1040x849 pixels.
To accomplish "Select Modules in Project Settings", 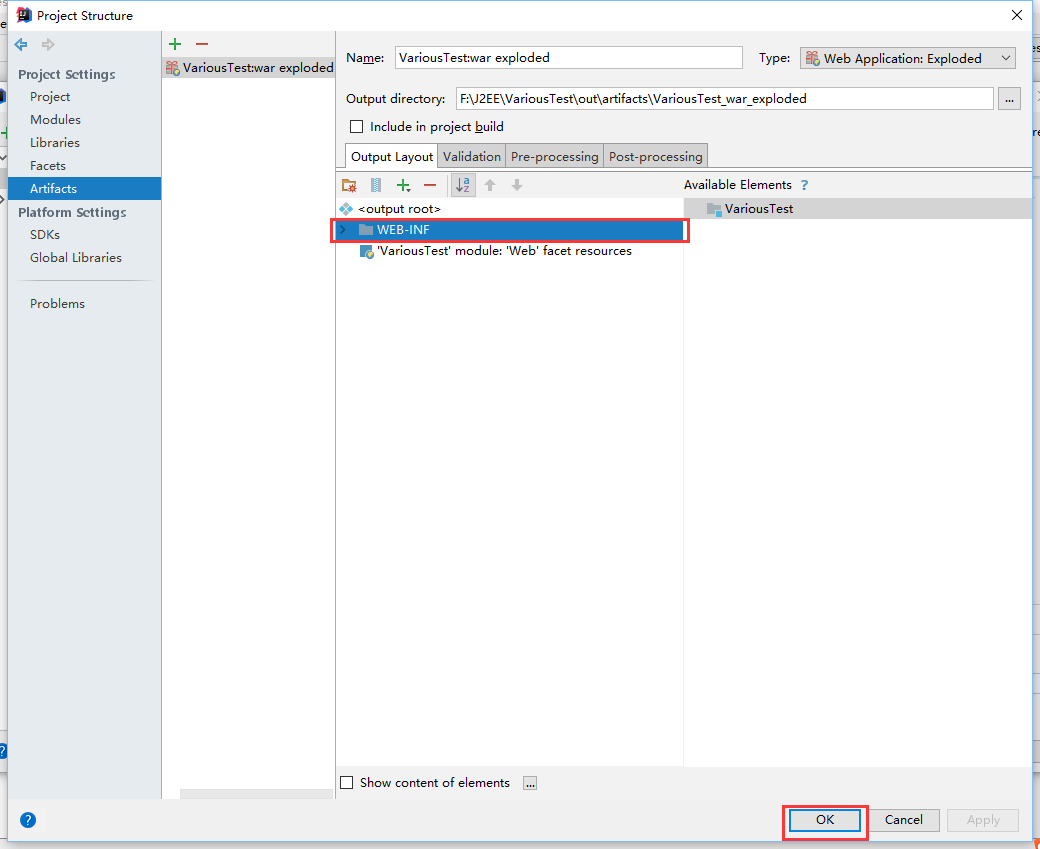I will (55, 120).
